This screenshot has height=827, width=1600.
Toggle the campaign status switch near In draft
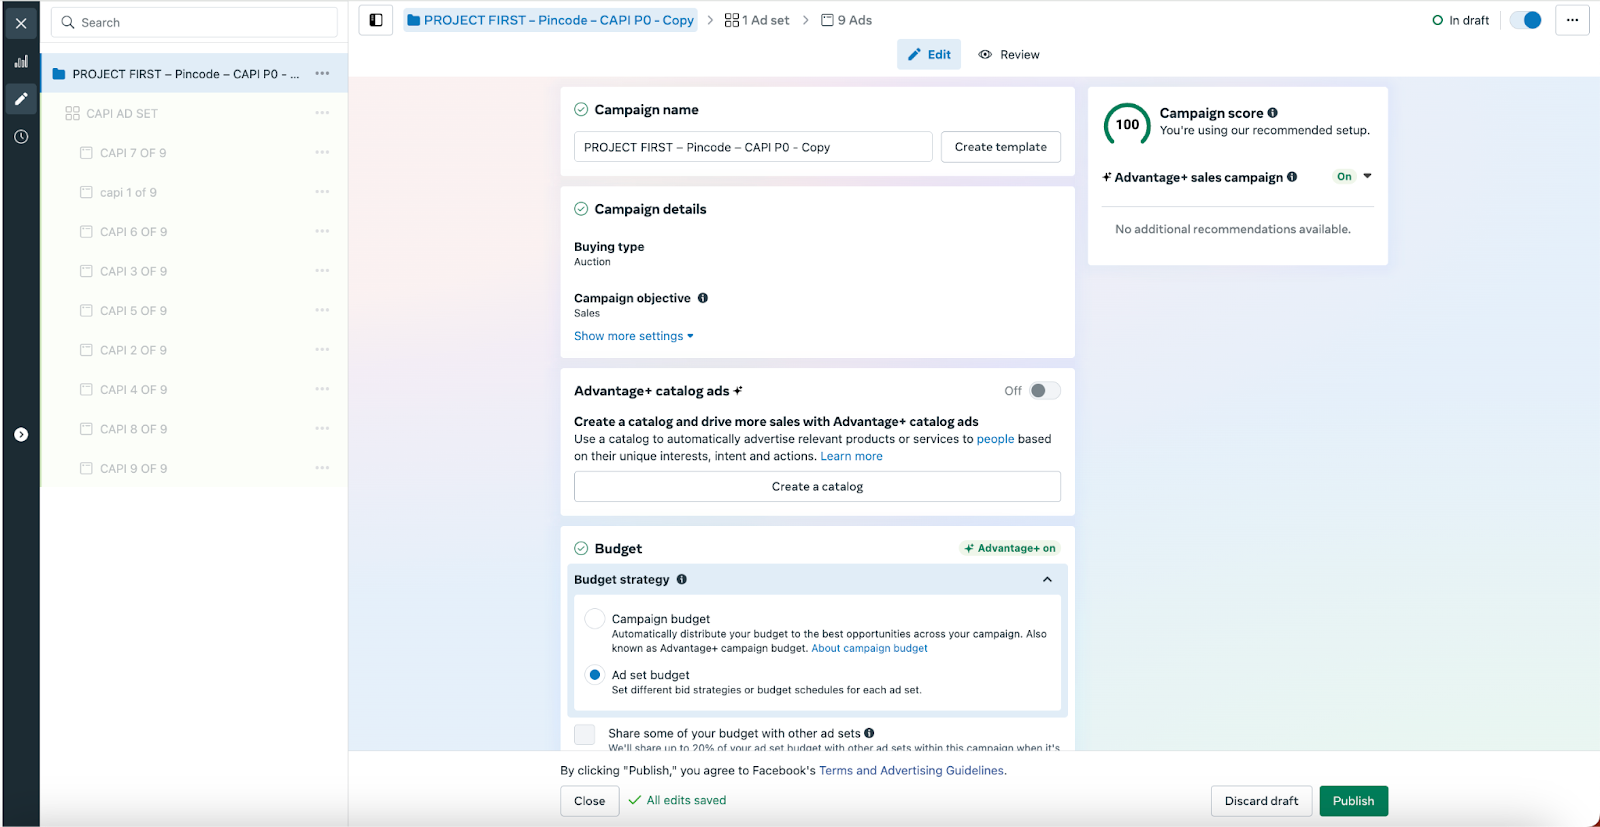click(x=1525, y=20)
